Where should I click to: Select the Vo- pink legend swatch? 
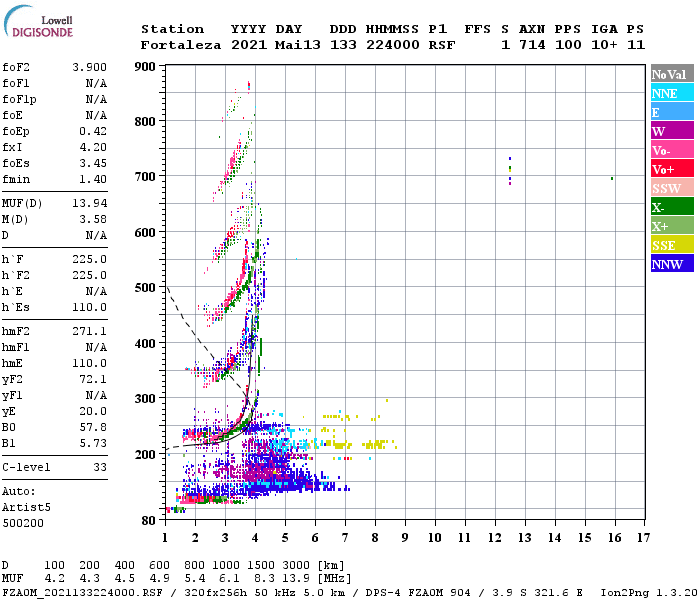pyautogui.click(x=672, y=150)
